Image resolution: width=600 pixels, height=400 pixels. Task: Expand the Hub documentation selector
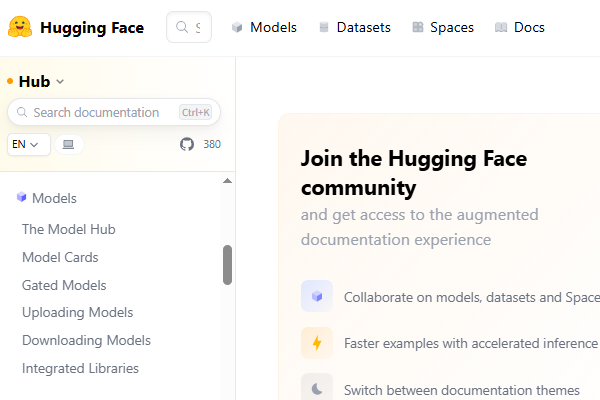click(x=35, y=81)
